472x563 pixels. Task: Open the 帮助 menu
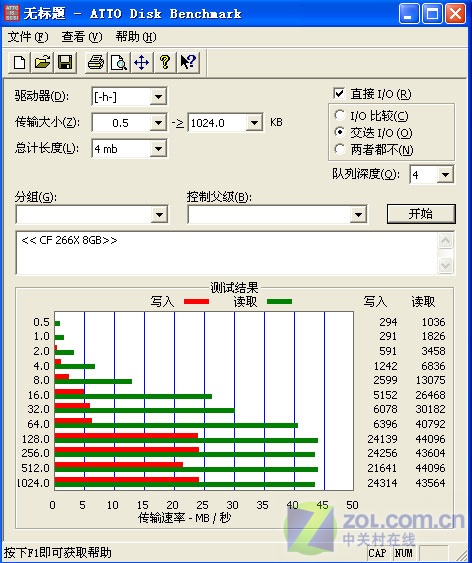coord(136,37)
